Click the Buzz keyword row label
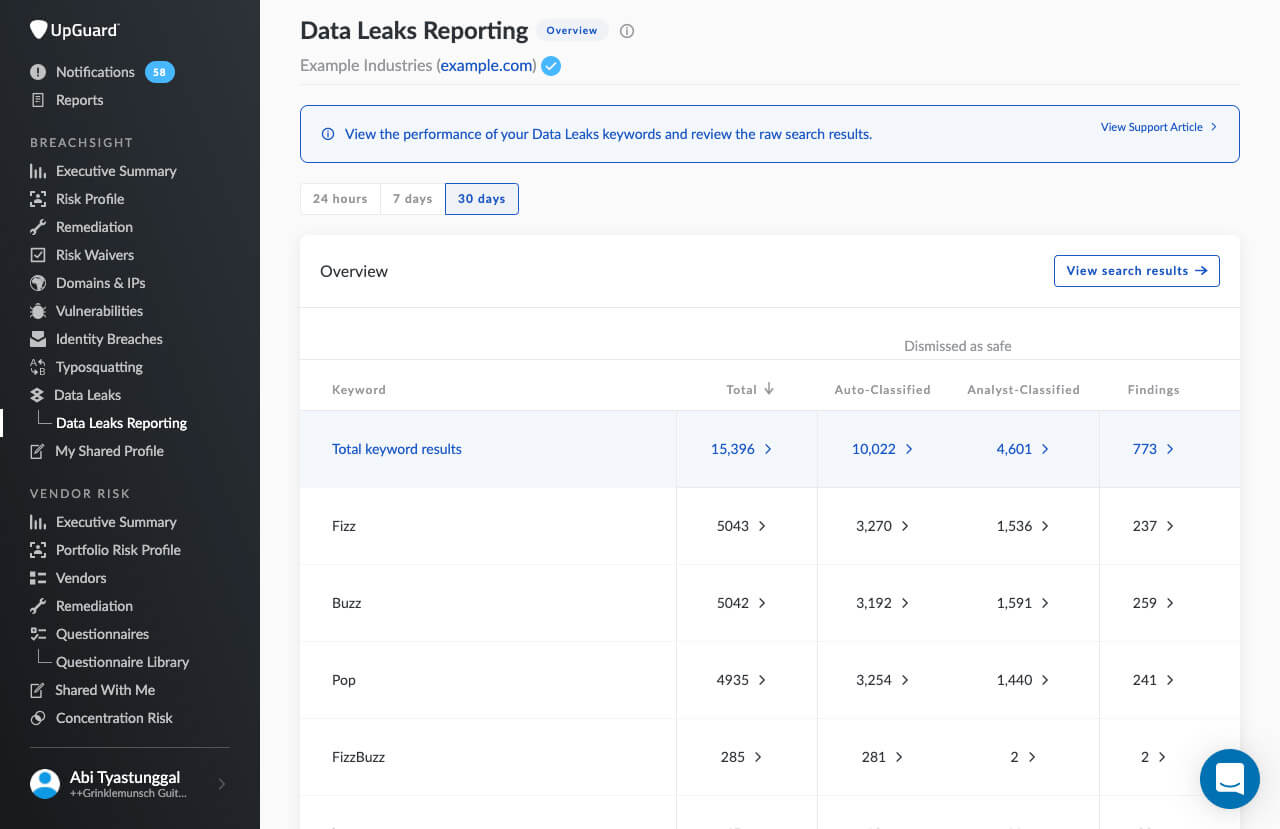This screenshot has height=829, width=1280. pyautogui.click(x=347, y=603)
